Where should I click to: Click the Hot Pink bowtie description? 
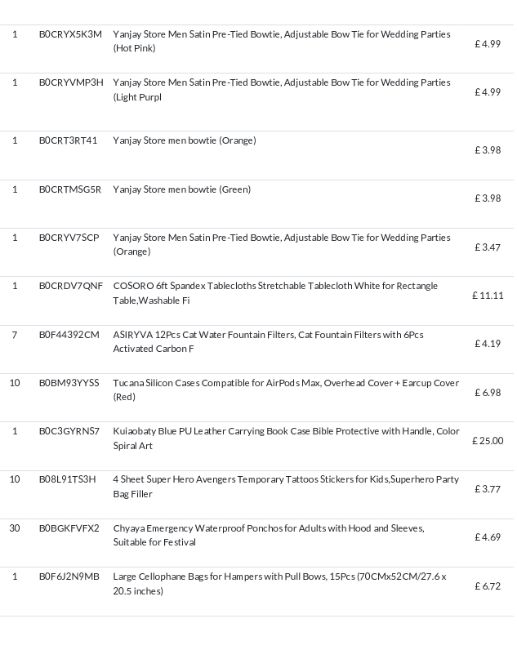[x=282, y=41]
